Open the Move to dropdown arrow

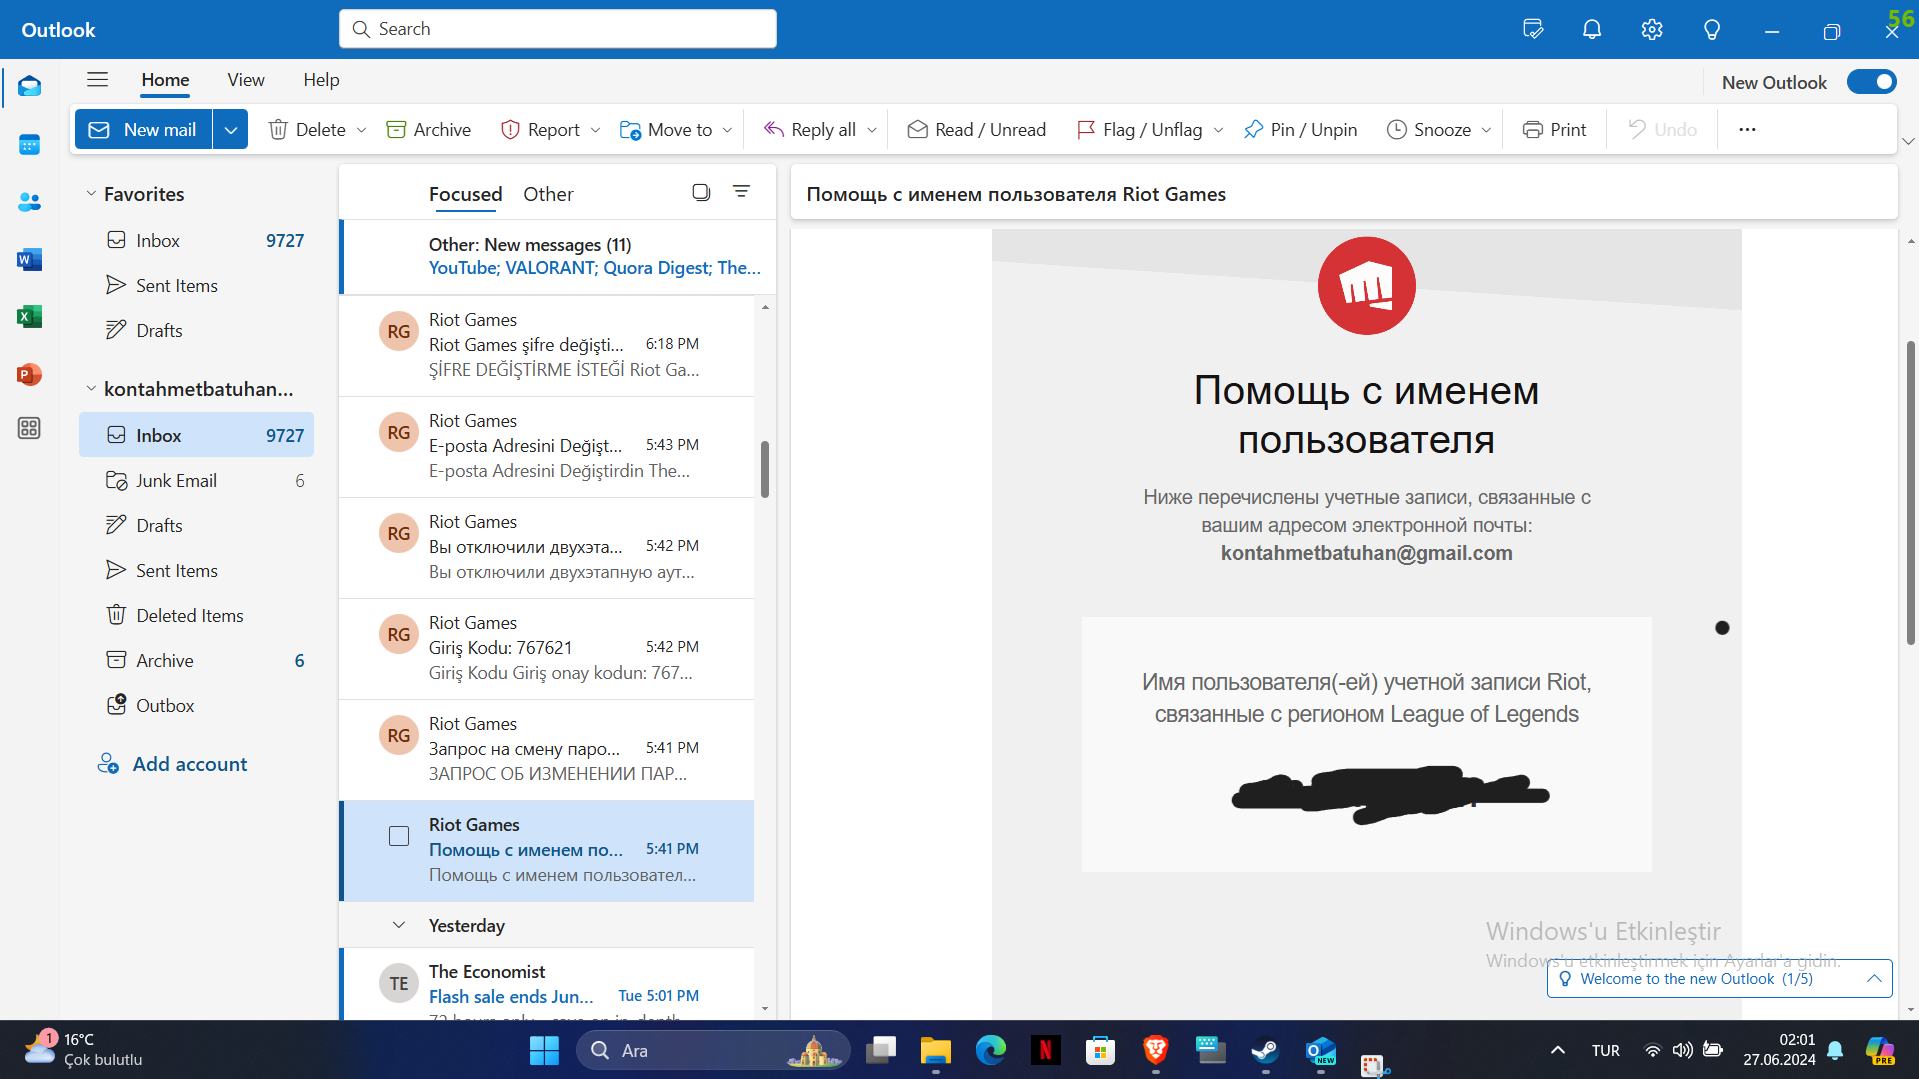pyautogui.click(x=727, y=130)
